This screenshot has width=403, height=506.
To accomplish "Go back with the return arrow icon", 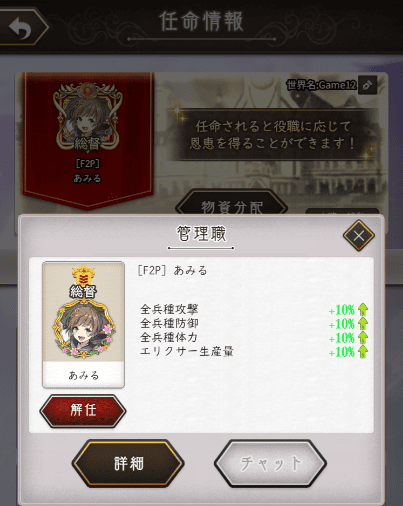I will coord(21,27).
